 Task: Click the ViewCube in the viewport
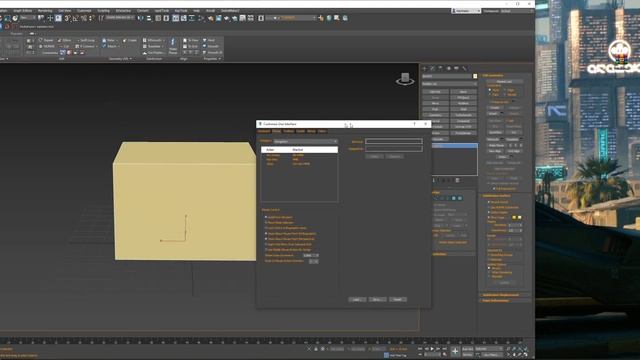click(405, 79)
